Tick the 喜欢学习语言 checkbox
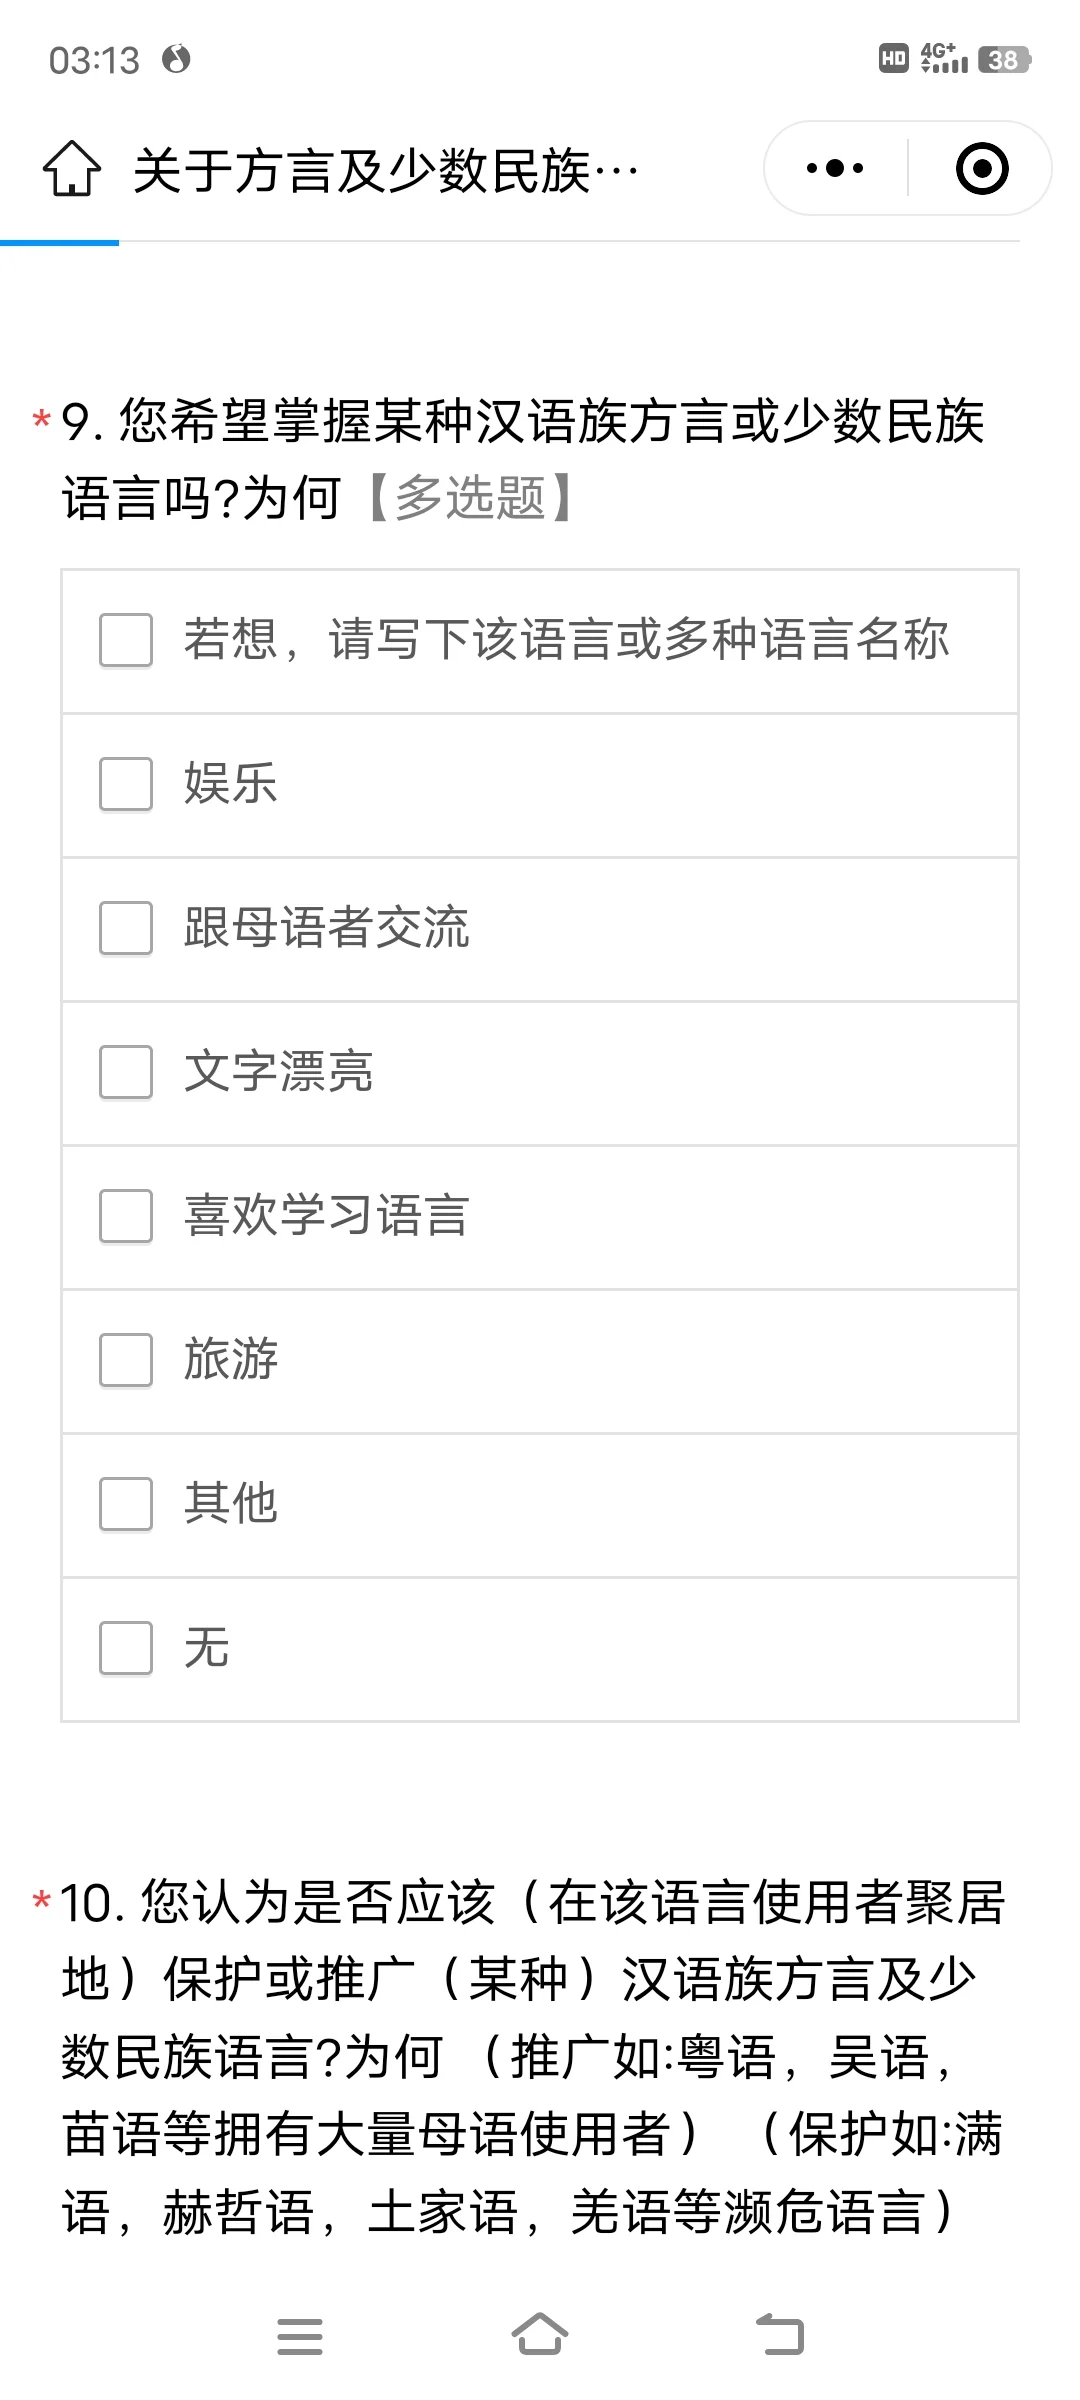This screenshot has width=1080, height=2400. coord(126,1216)
